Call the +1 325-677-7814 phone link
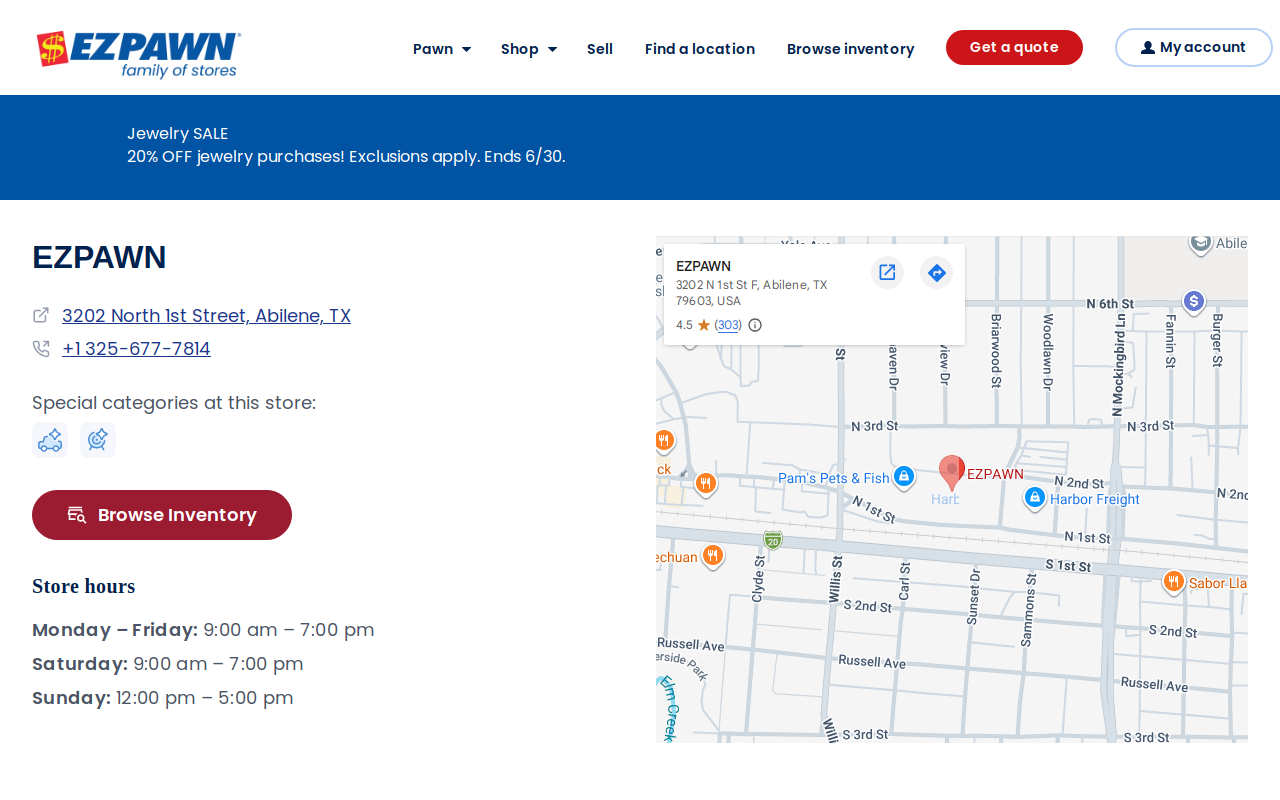The width and height of the screenshot is (1280, 800). (x=136, y=349)
